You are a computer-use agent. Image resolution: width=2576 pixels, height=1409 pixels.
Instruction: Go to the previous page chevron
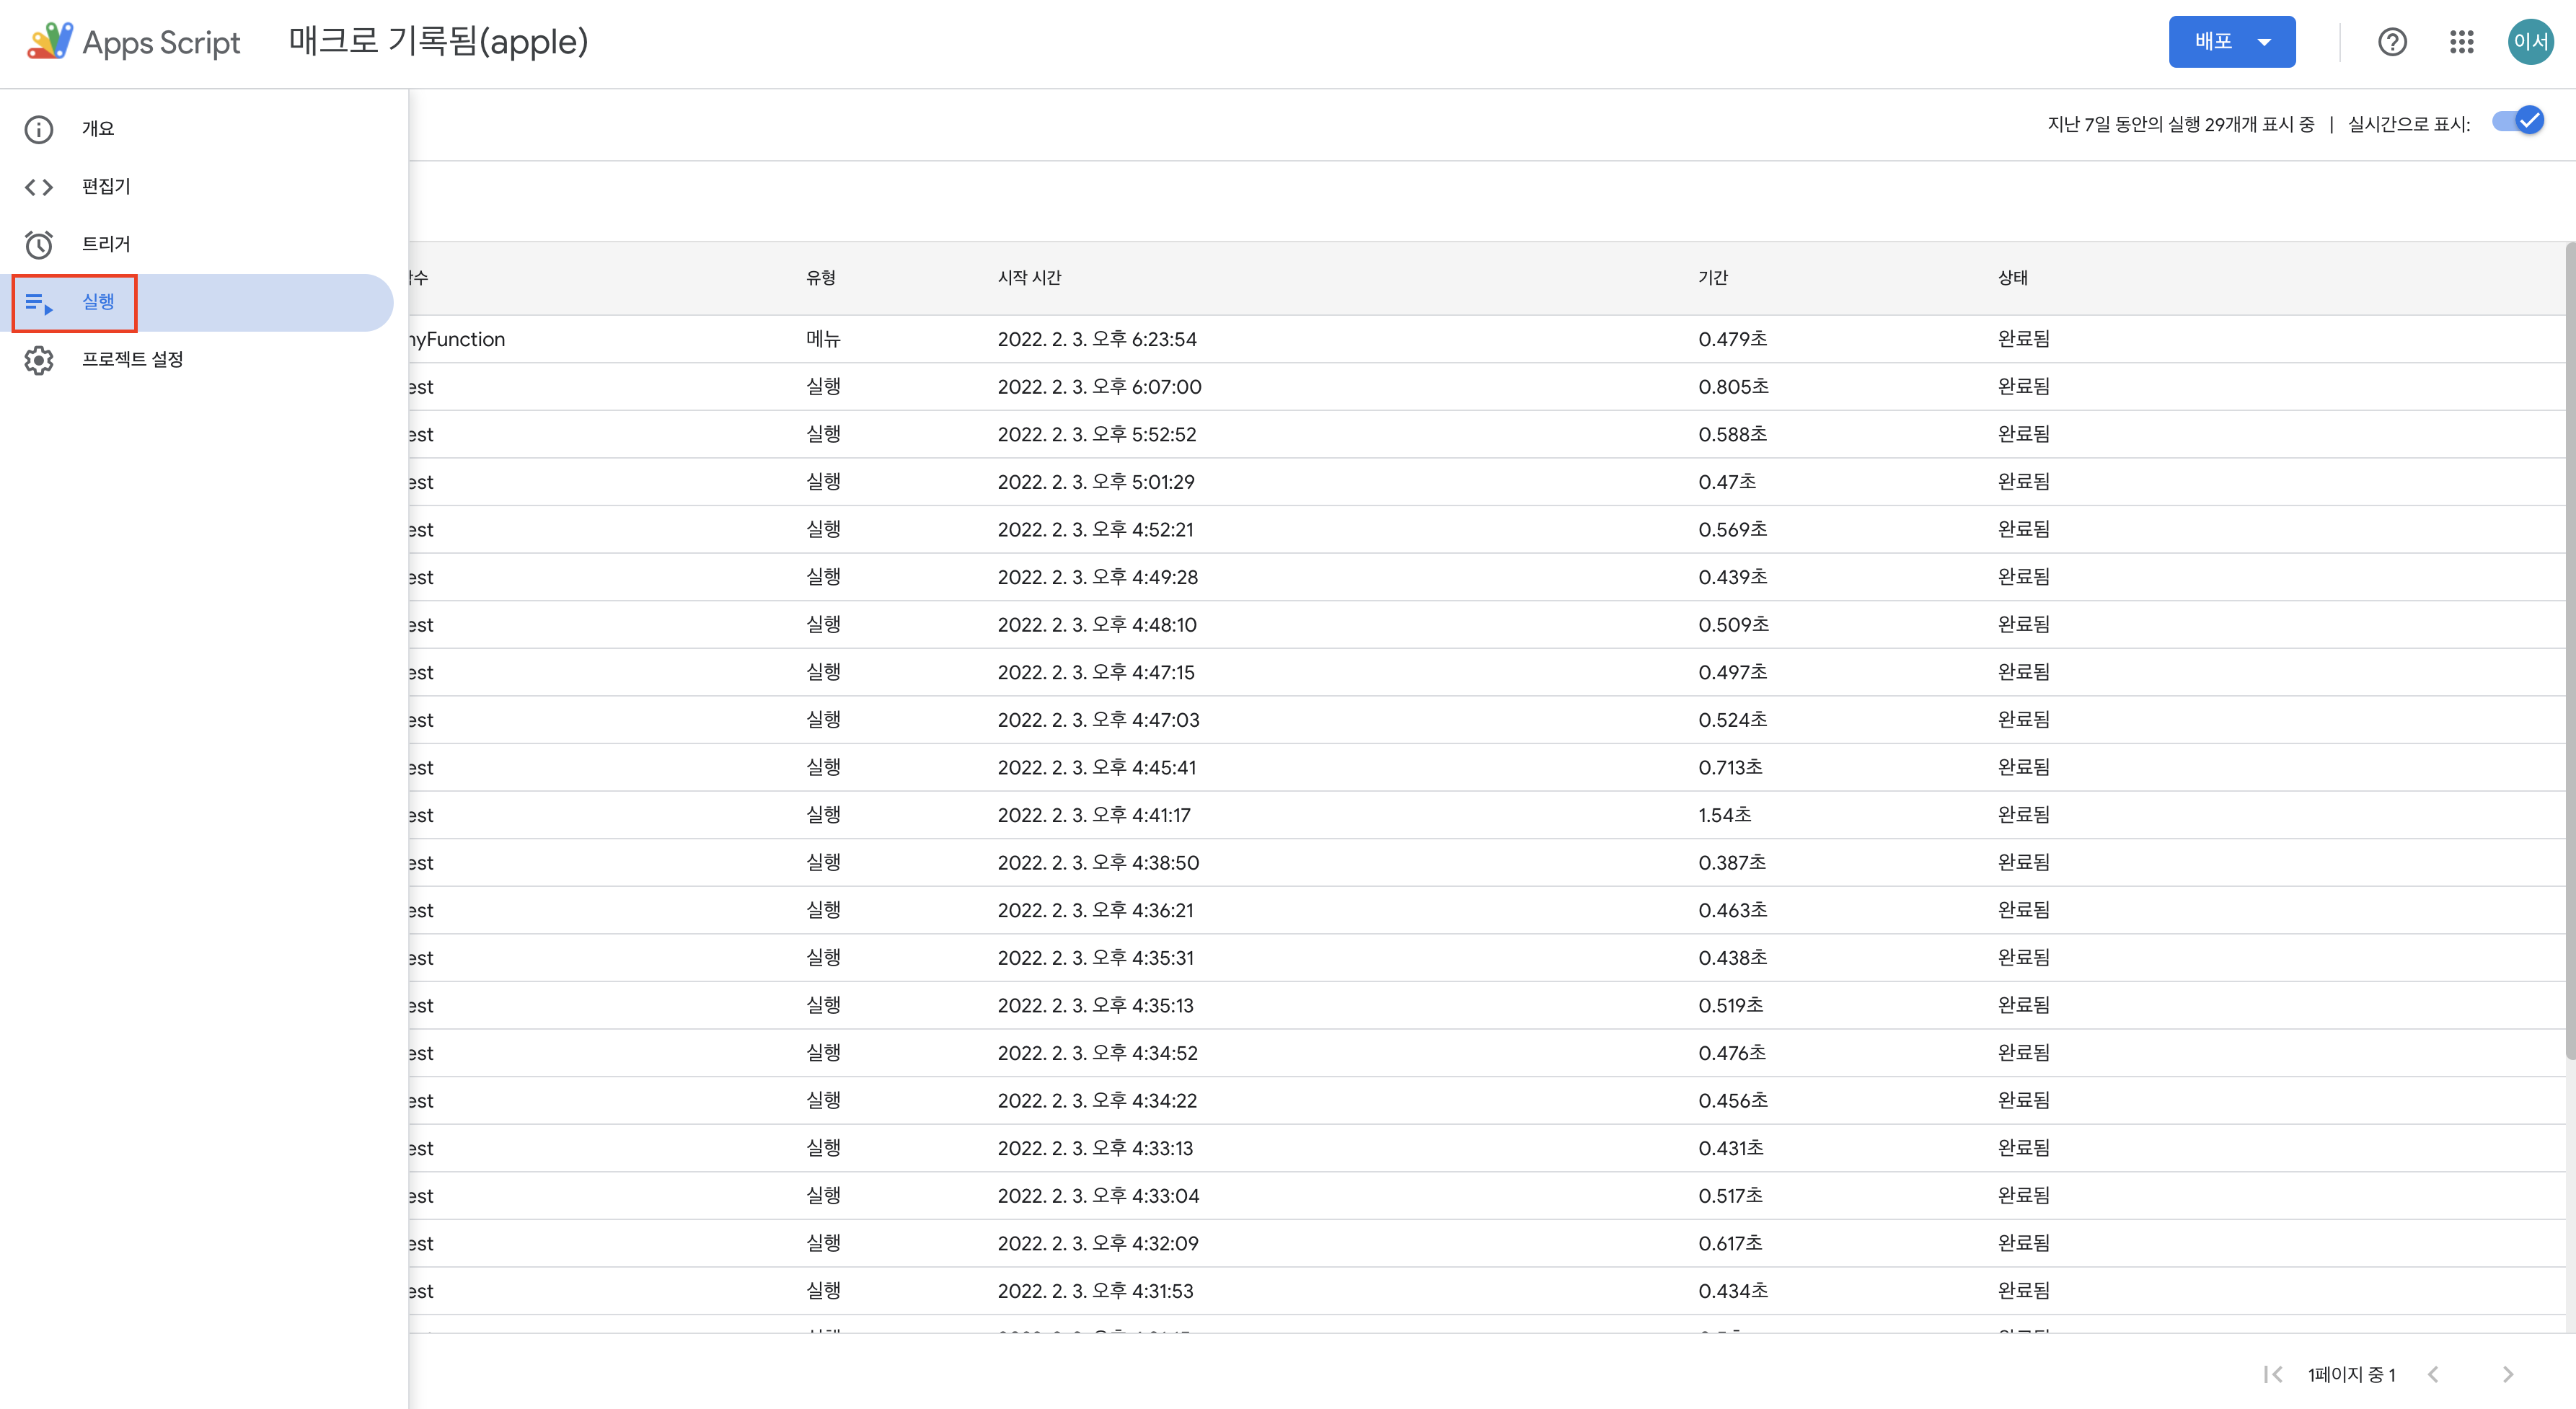pos(2434,1374)
